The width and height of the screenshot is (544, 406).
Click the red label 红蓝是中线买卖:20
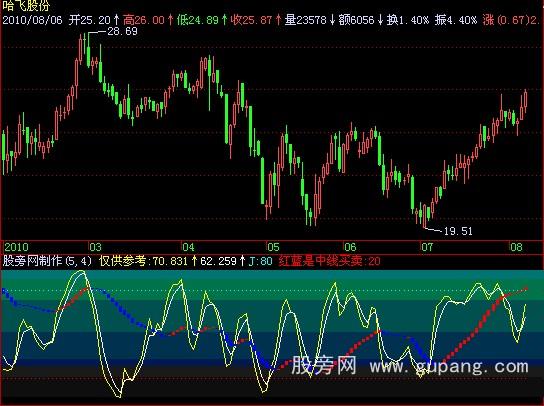pos(329,261)
